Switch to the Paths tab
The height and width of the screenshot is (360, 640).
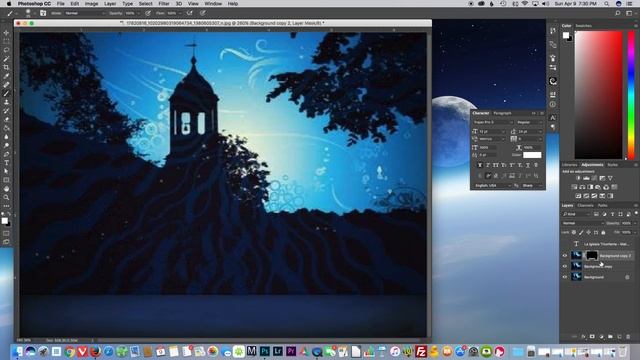(602, 205)
